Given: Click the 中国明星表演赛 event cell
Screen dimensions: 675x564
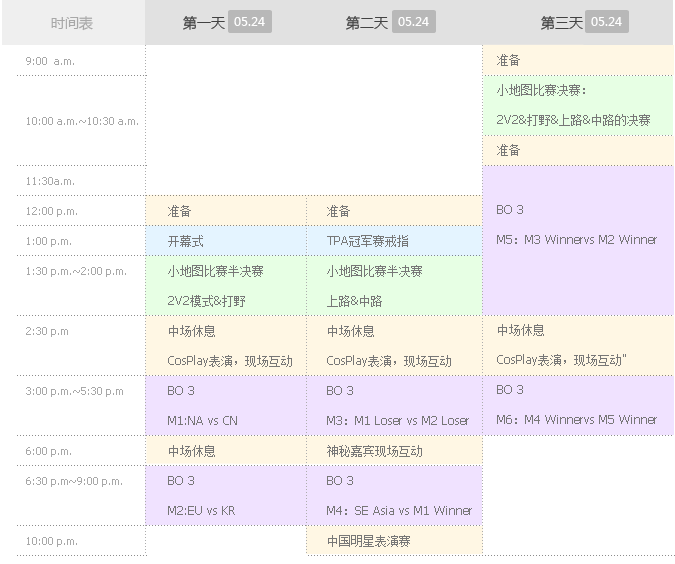Looking at the screenshot, I should pyautogui.click(x=368, y=541).
